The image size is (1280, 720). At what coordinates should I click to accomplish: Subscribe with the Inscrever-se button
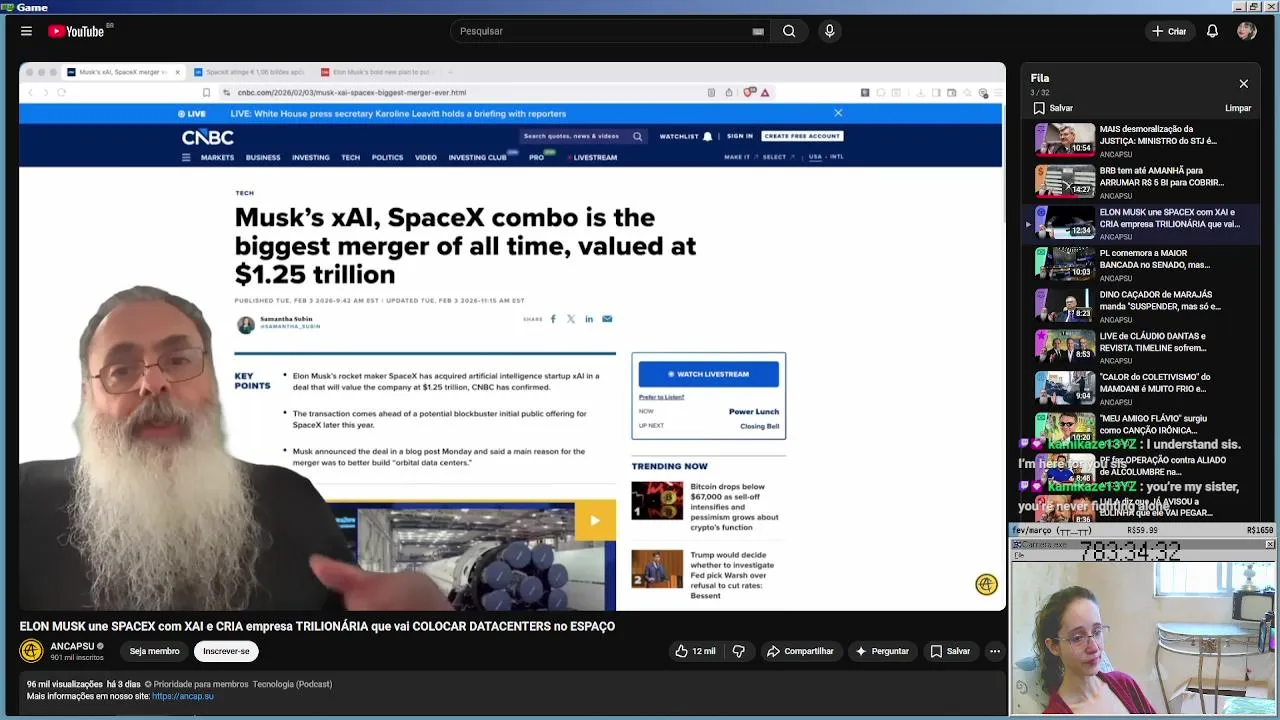pos(226,651)
